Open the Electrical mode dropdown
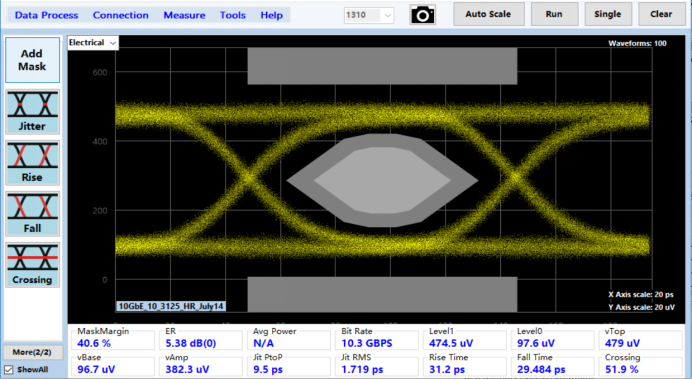This screenshot has height=380, width=692. 93,43
